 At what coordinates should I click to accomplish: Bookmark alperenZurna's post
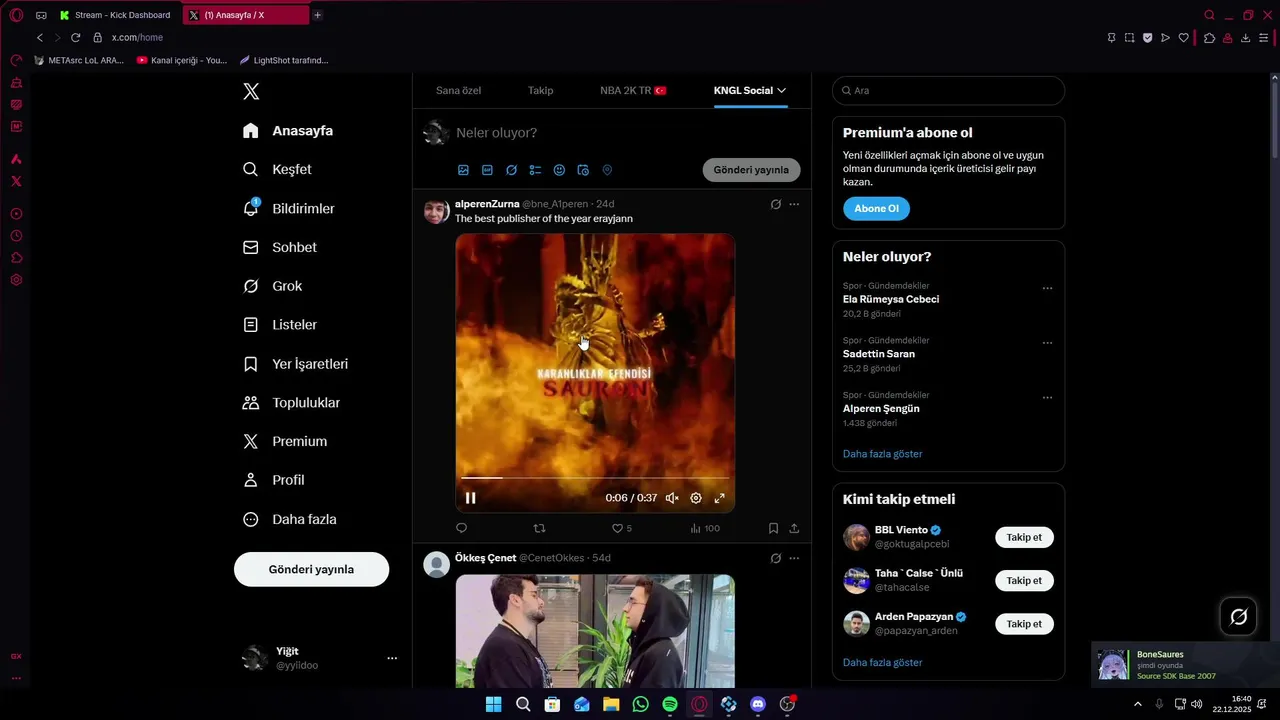coord(773,528)
